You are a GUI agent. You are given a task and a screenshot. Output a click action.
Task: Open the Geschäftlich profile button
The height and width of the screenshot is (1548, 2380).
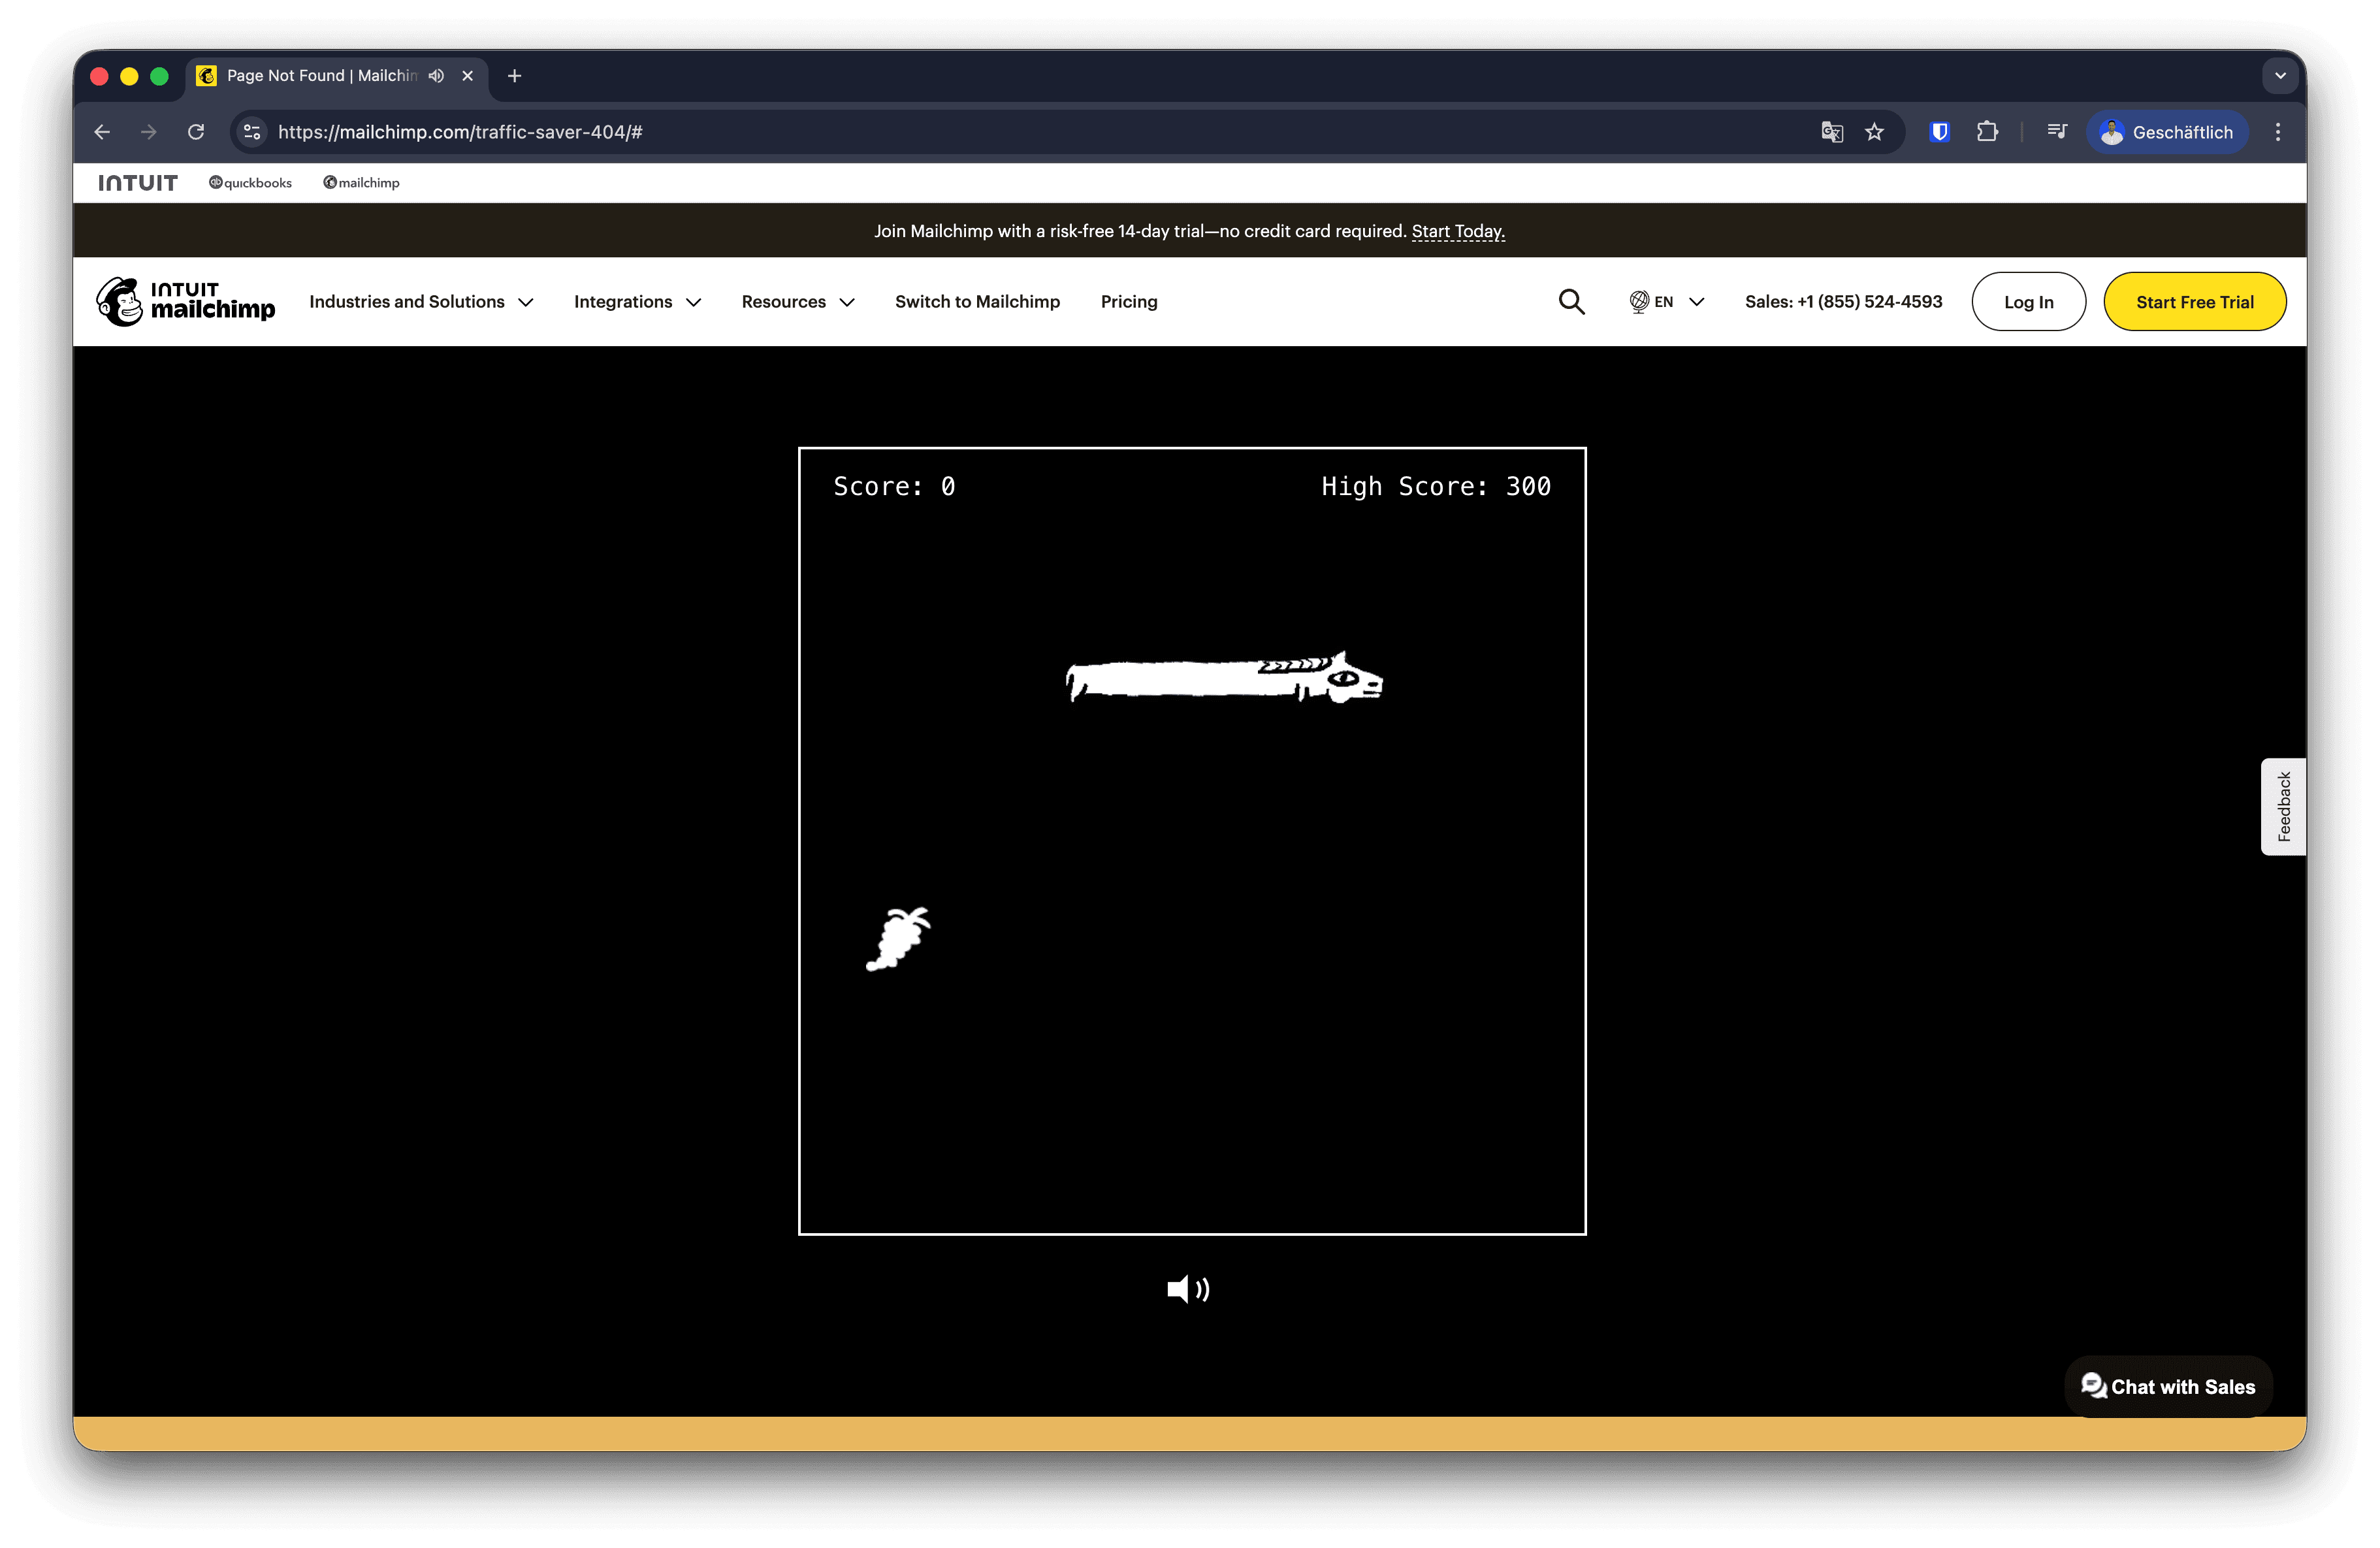[2167, 132]
